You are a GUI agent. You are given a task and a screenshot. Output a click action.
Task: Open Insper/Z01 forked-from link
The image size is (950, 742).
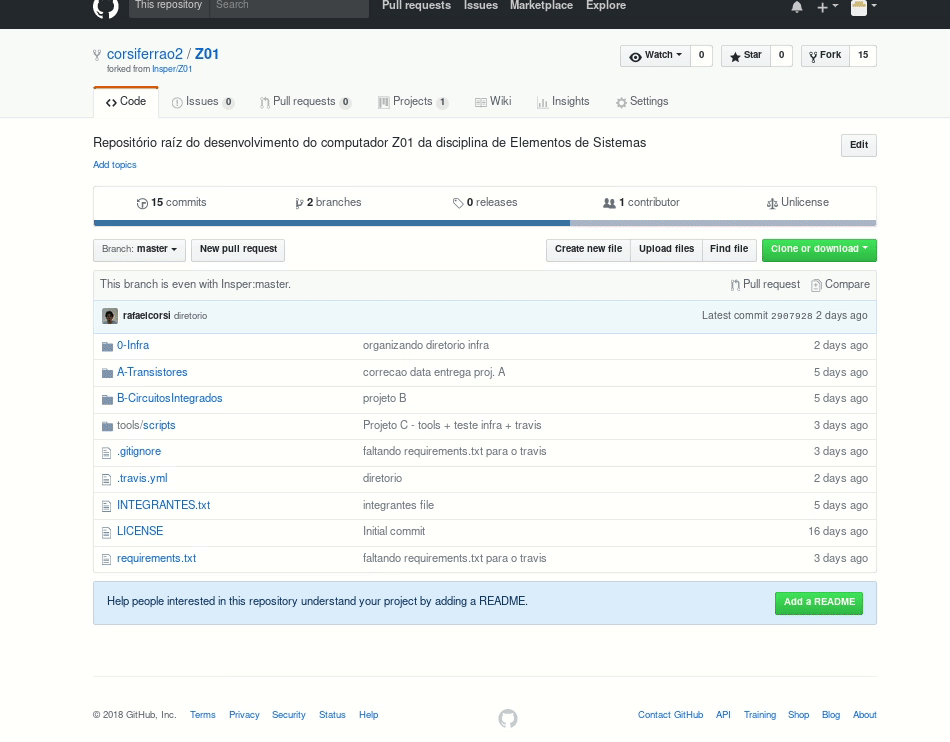pyautogui.click(x=172, y=70)
